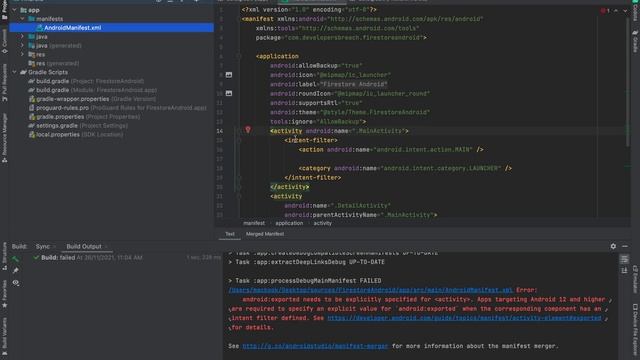Open the Pull Requests tool window

pos(4,83)
